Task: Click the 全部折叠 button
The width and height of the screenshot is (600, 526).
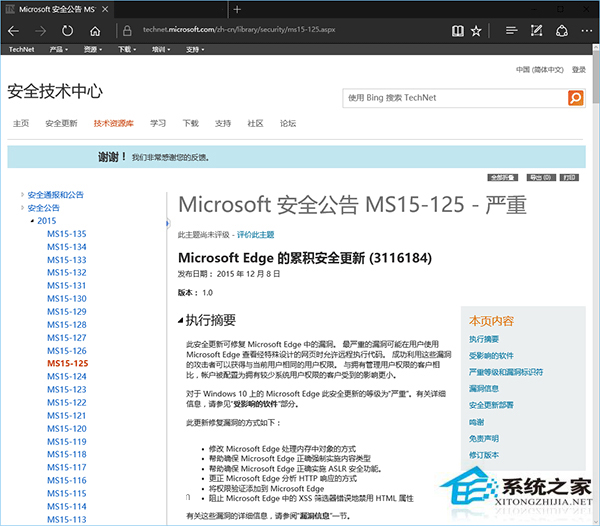Action: pyautogui.click(x=502, y=176)
